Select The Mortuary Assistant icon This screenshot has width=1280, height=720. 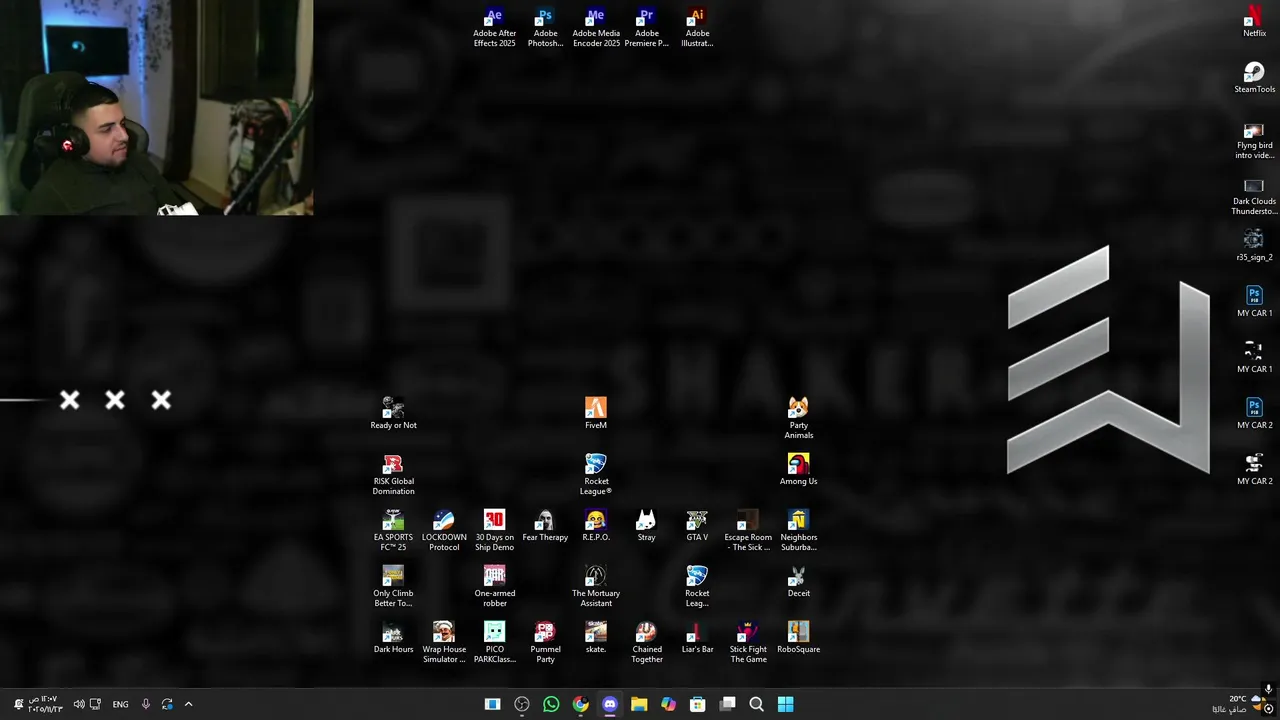tap(596, 587)
